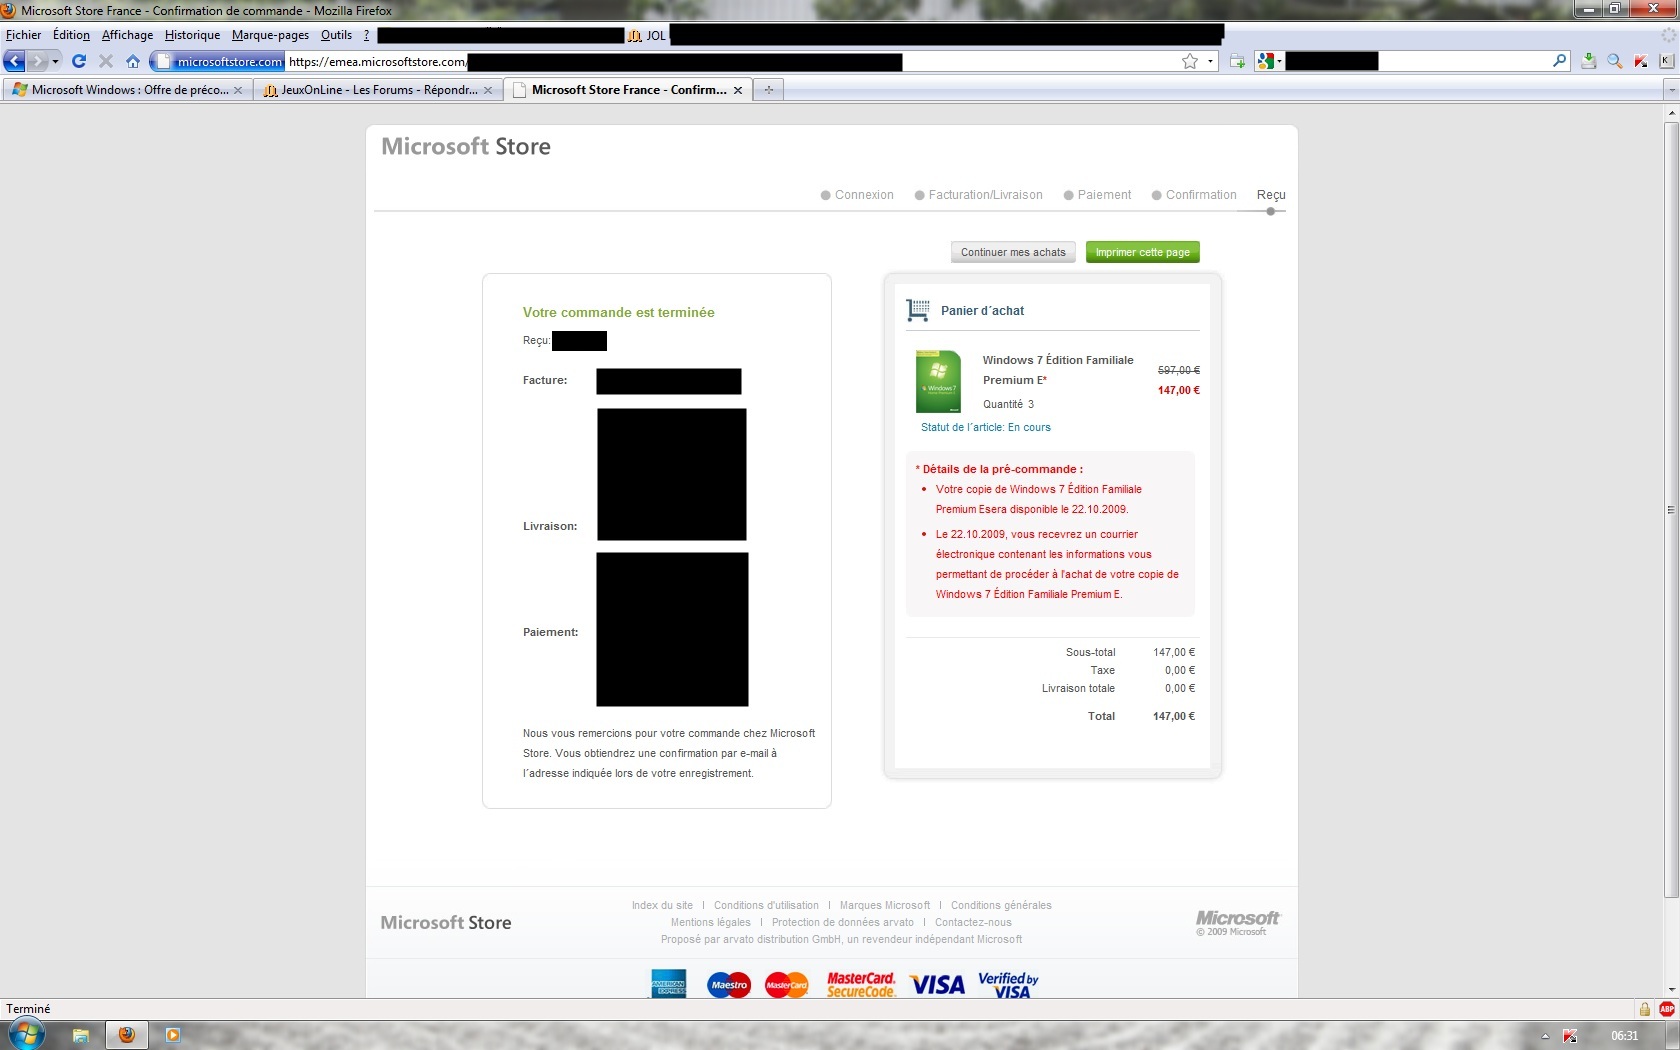
Task: Click the K virtual keyboard toolbar icon
Action: coord(1666,61)
